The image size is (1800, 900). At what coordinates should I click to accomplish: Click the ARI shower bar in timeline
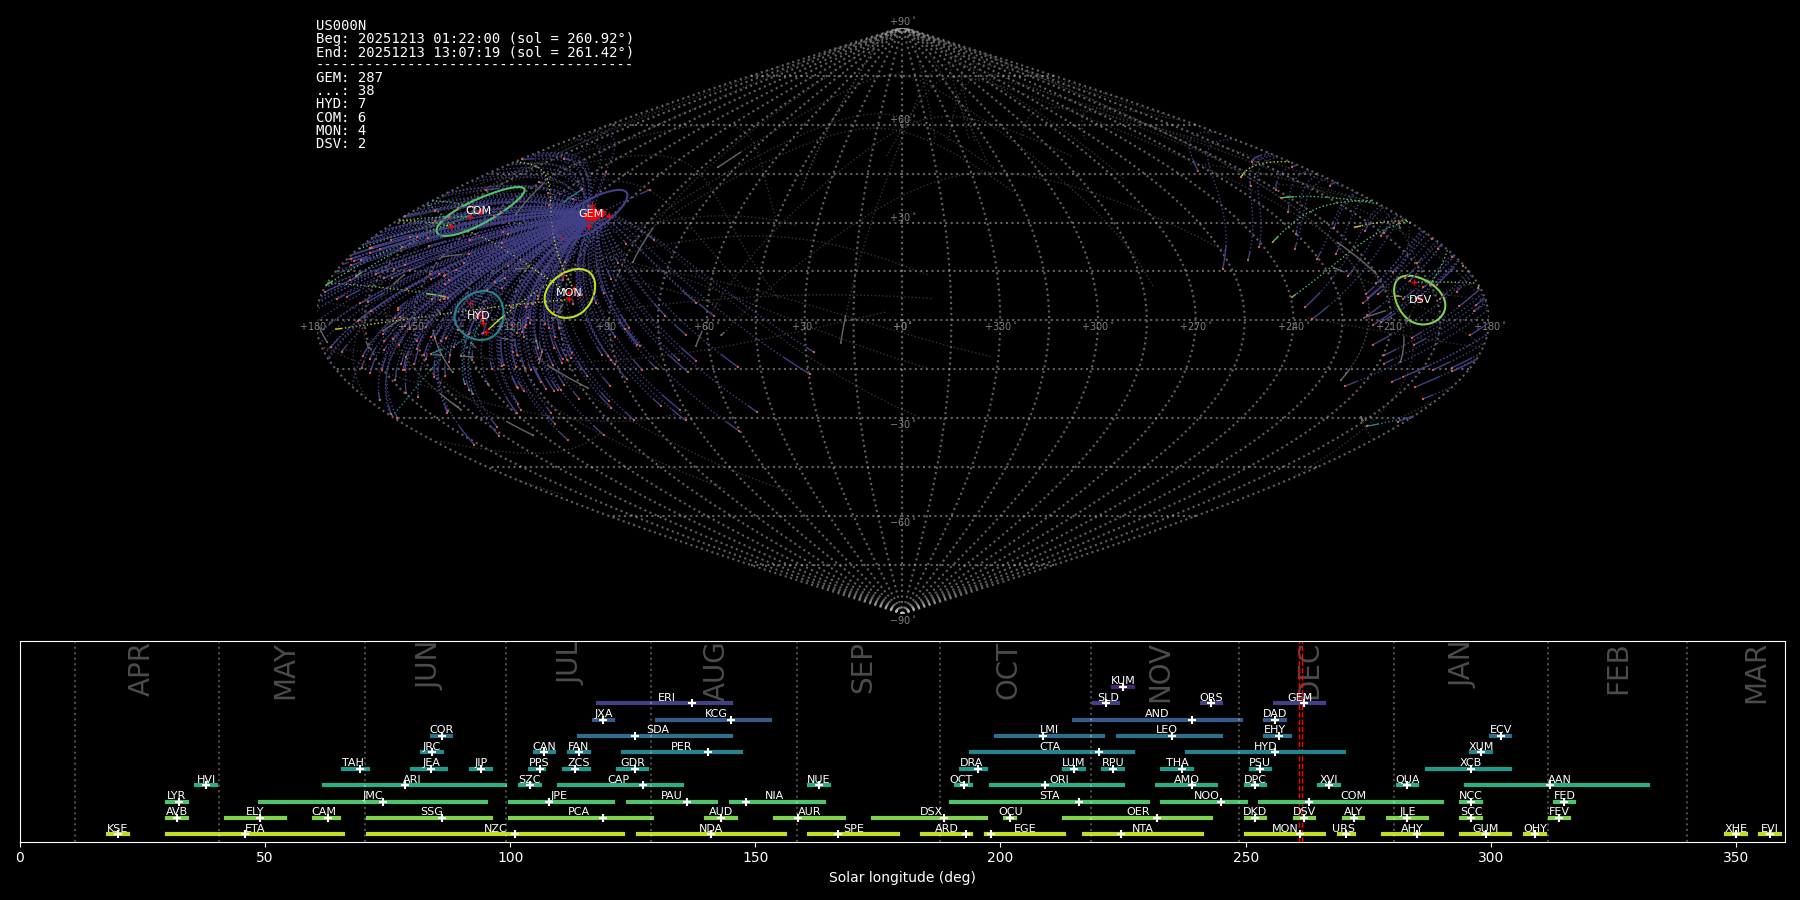(414, 785)
